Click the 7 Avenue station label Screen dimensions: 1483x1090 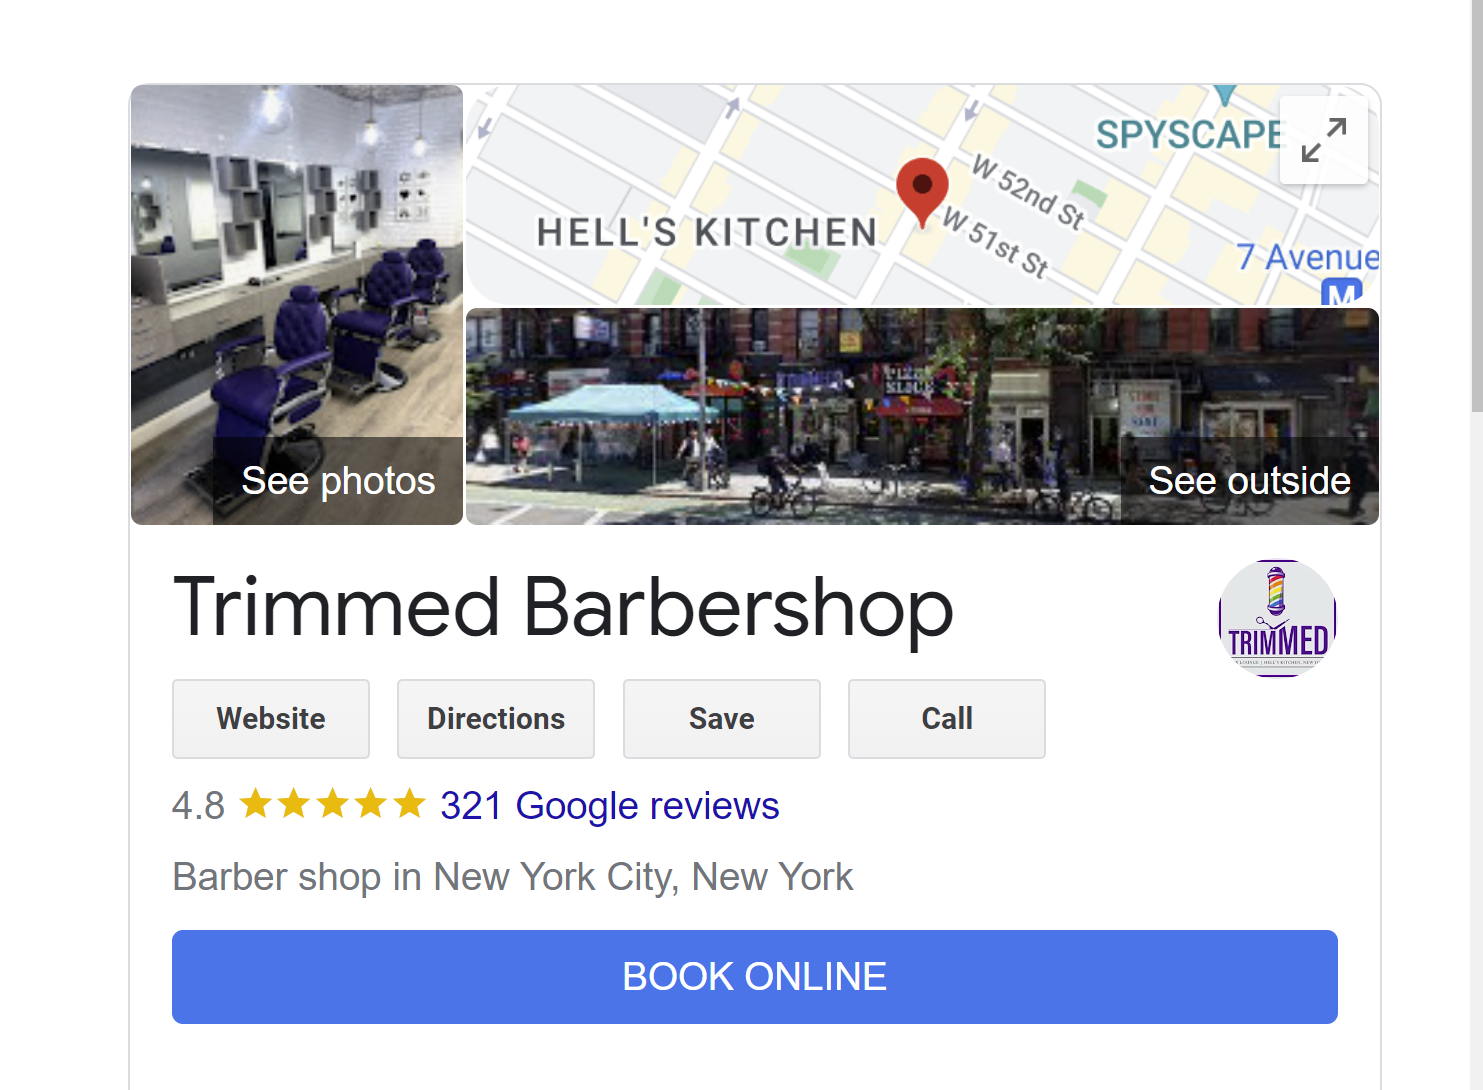[1307, 257]
